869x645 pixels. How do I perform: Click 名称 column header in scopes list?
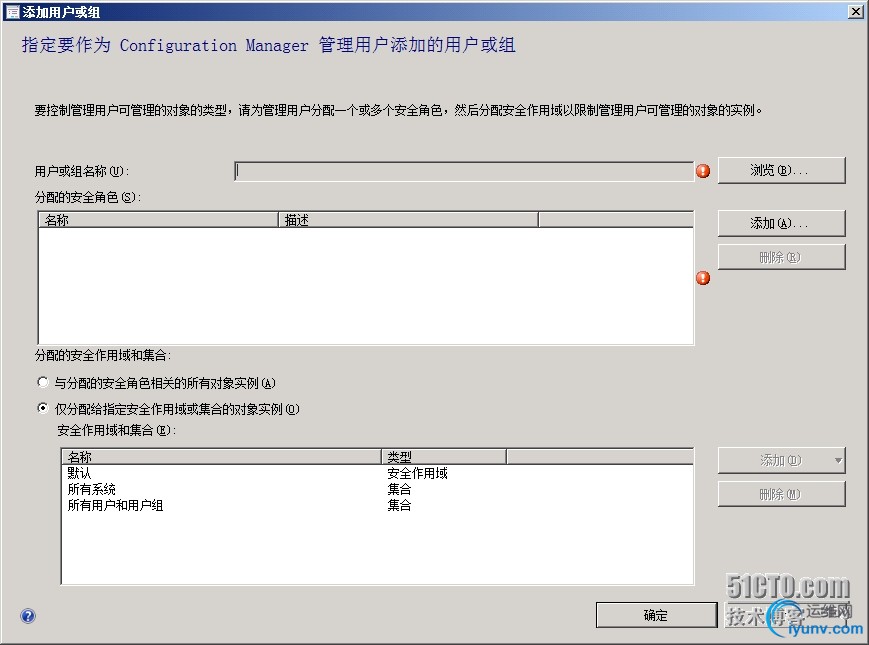pos(222,457)
